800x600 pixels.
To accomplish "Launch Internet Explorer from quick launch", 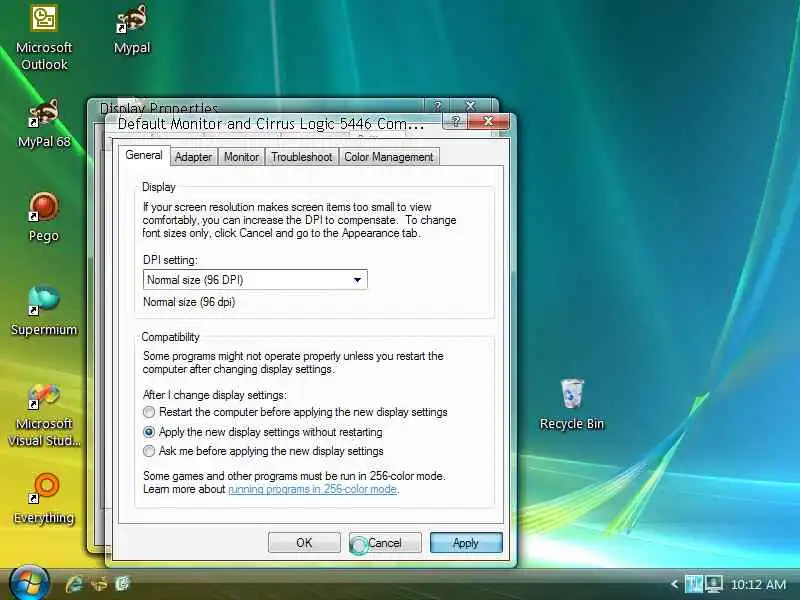I will (74, 583).
